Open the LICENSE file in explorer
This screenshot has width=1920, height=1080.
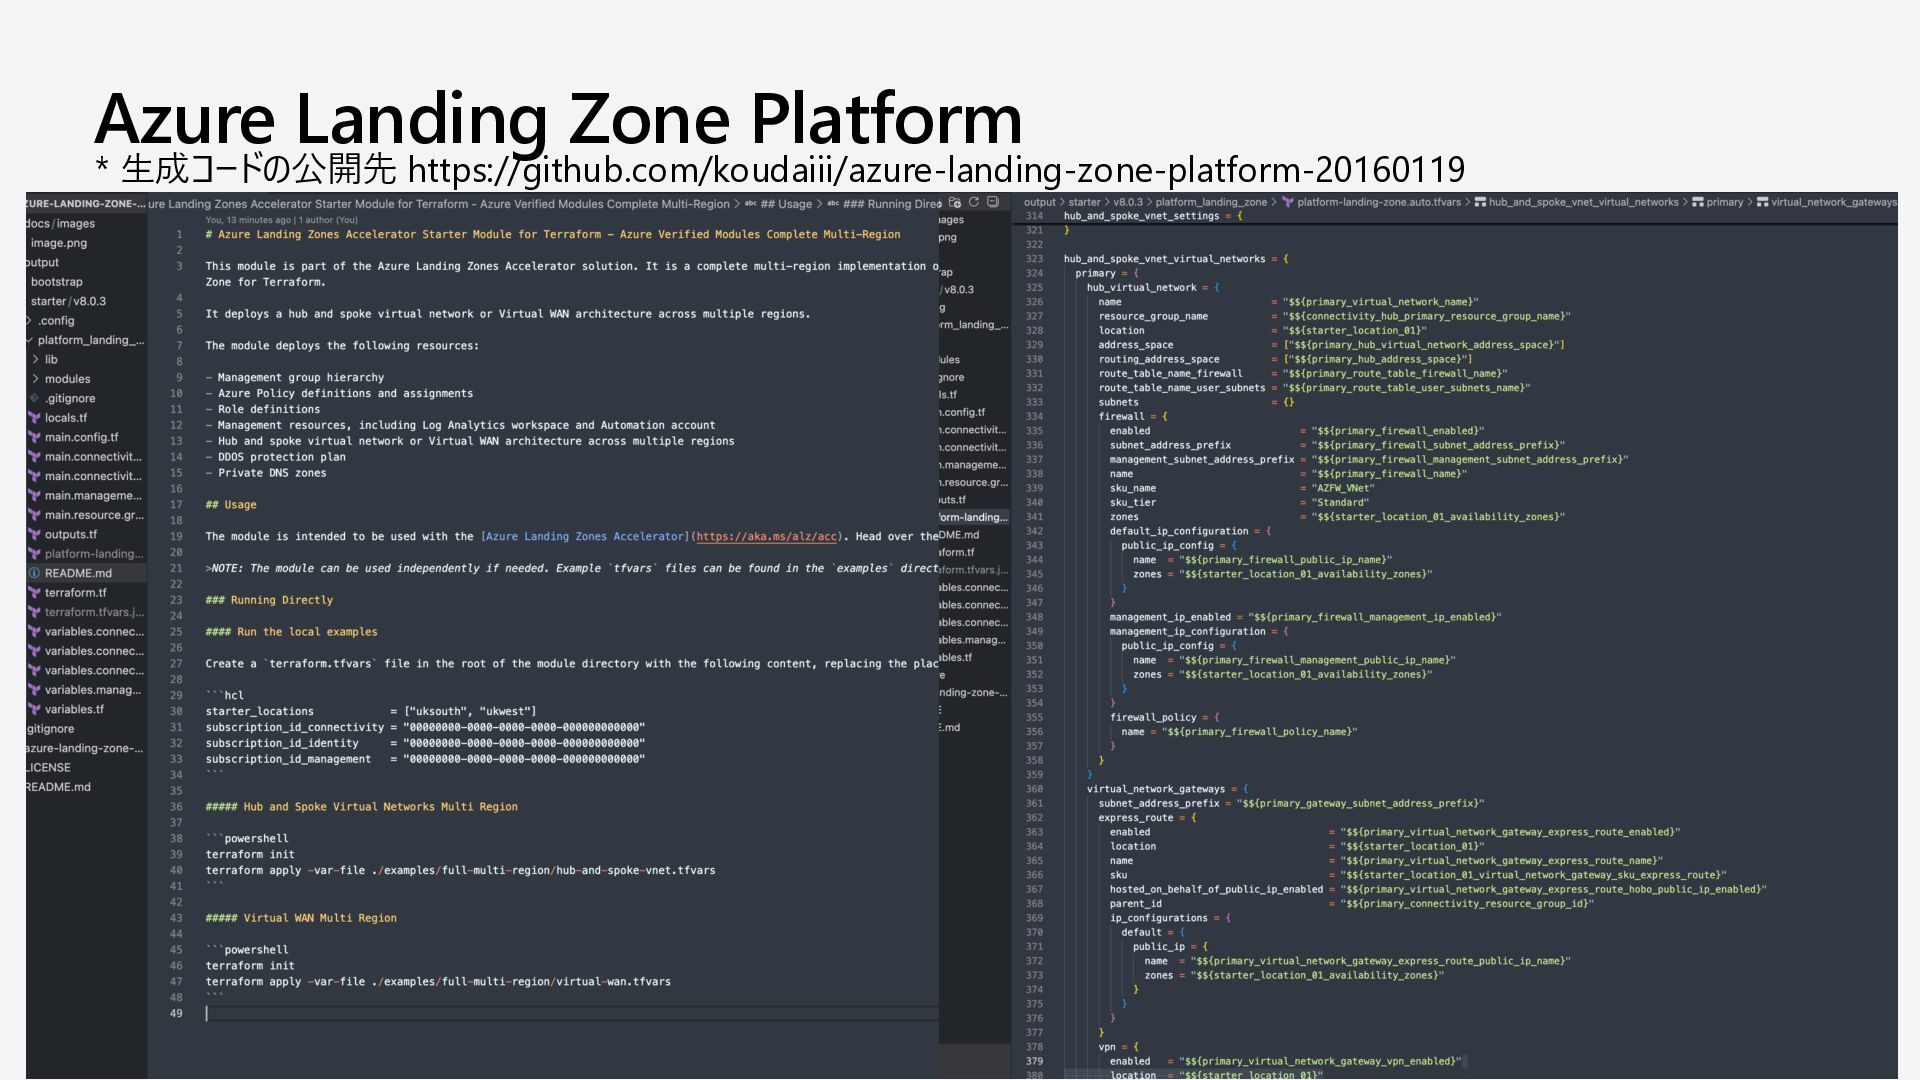[49, 768]
